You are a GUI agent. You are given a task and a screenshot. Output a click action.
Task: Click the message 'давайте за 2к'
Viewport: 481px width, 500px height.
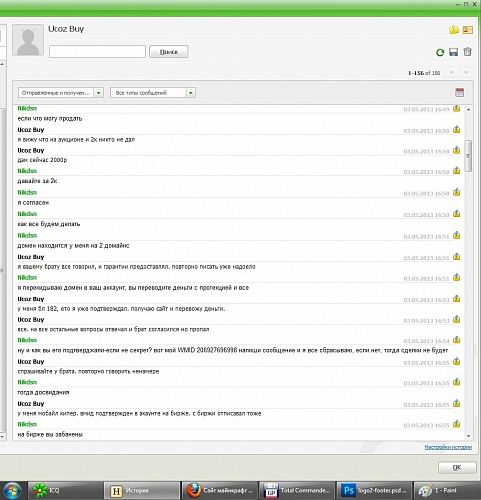click(37, 181)
